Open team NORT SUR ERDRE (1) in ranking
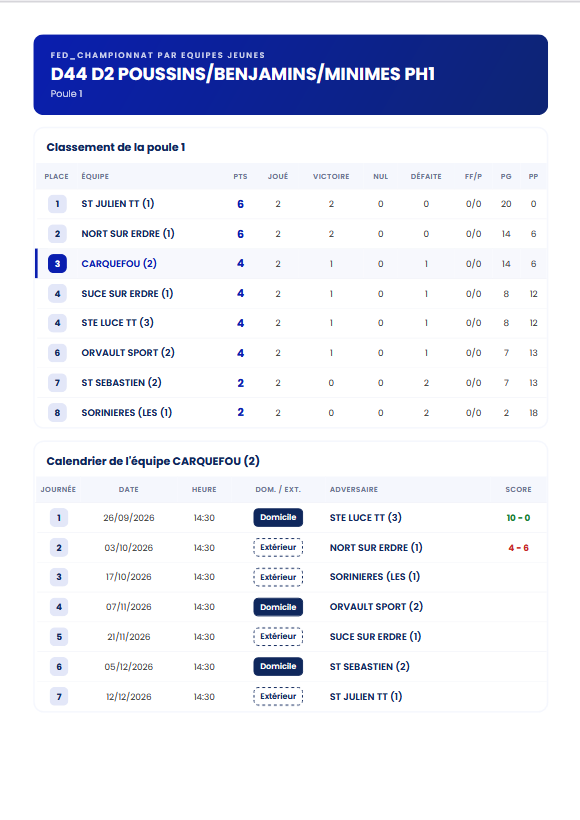 [128, 233]
